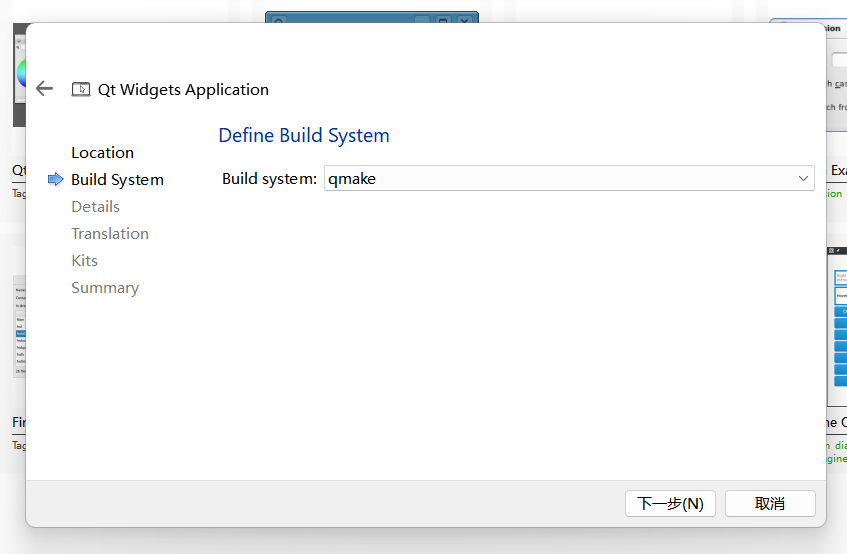Select the Details step in sidebar
847x554 pixels.
(96, 207)
